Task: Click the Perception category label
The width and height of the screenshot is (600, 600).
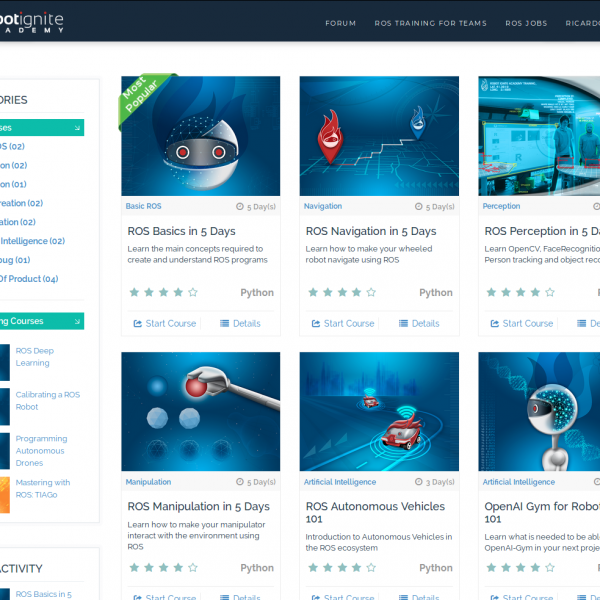Action: tap(501, 206)
